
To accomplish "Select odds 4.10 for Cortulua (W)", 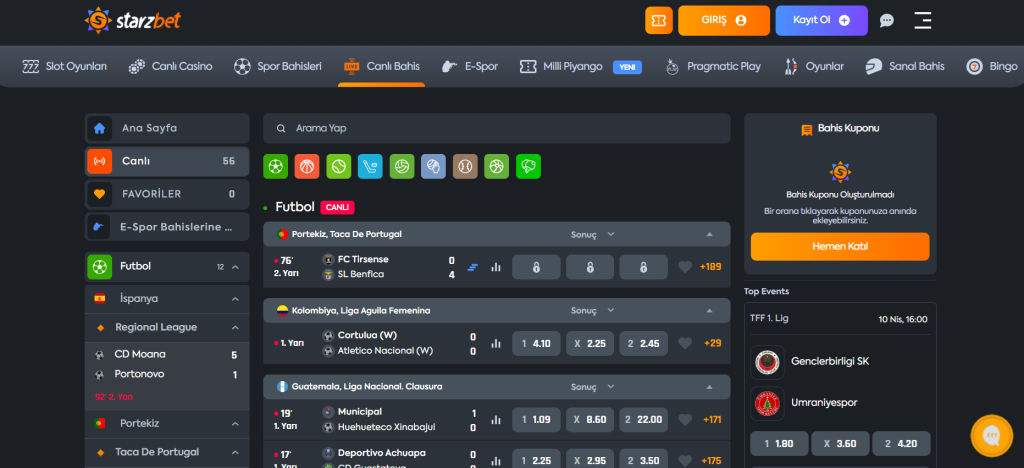I will click(x=536, y=343).
